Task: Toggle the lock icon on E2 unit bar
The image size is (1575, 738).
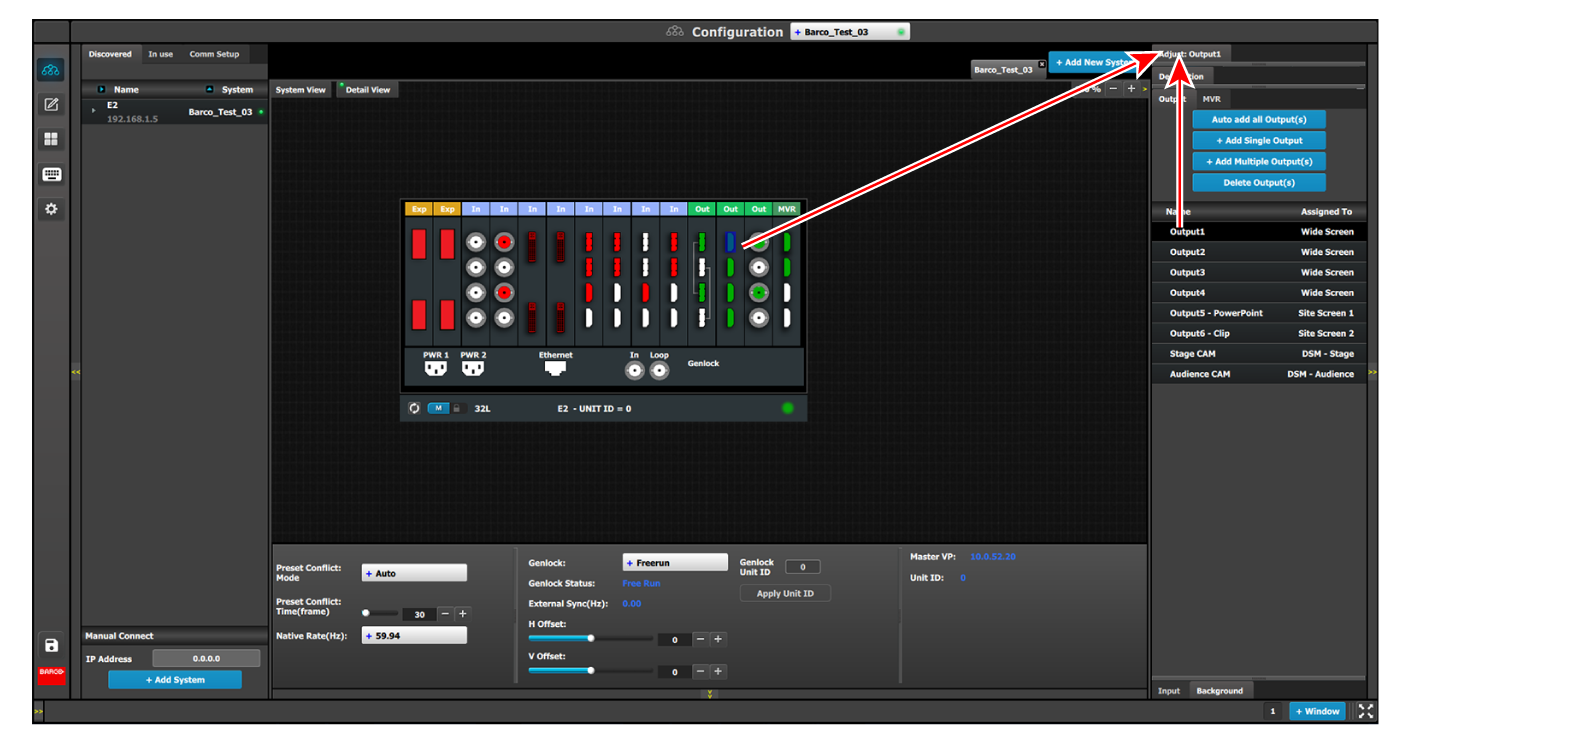Action: click(x=457, y=408)
